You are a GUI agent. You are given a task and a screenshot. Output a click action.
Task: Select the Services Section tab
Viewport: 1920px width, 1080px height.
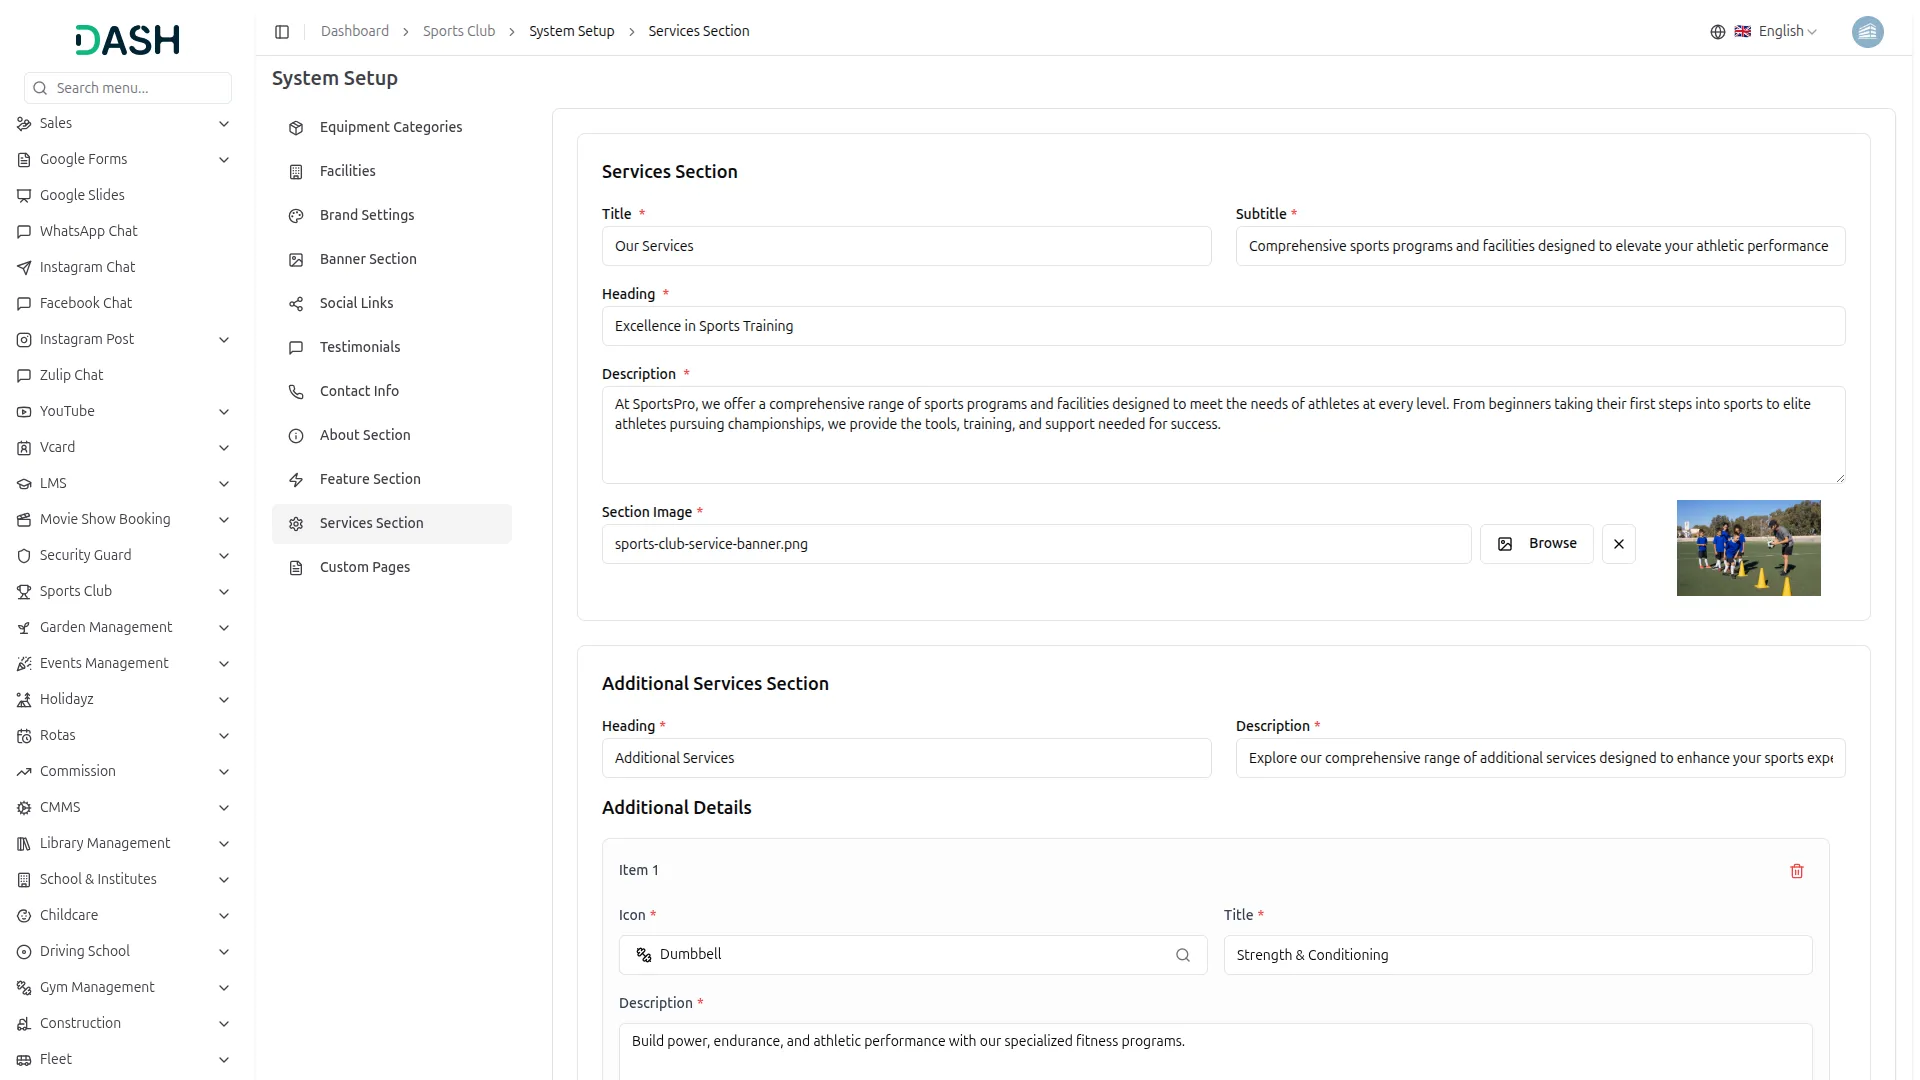[x=392, y=524]
